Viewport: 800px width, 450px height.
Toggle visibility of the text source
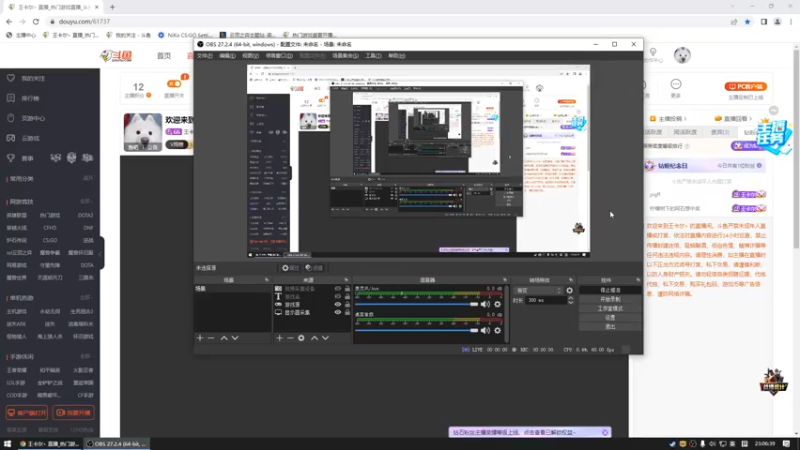(x=338, y=296)
